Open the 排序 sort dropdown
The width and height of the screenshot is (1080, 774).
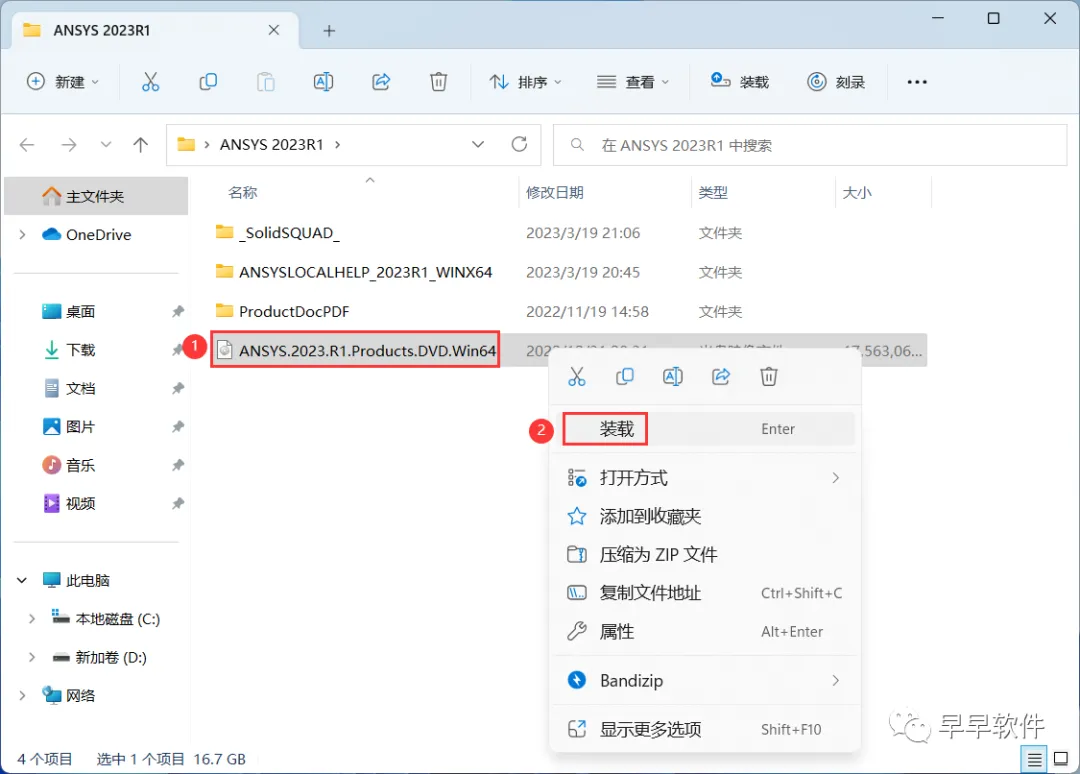pos(526,82)
